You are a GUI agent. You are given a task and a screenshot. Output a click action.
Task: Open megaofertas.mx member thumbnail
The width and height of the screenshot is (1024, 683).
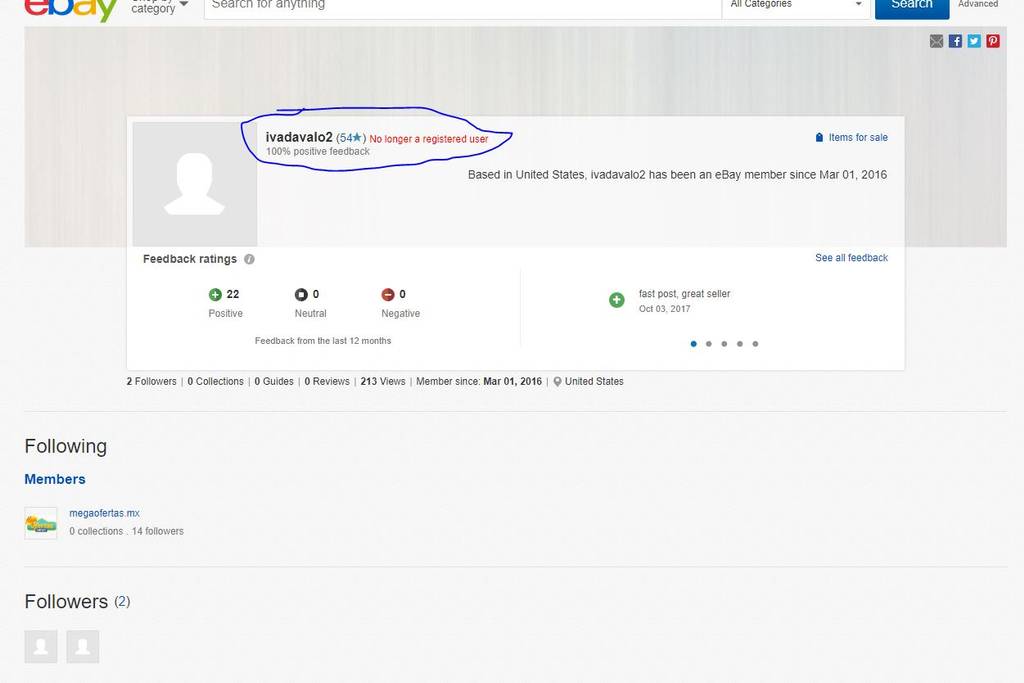tap(40, 523)
